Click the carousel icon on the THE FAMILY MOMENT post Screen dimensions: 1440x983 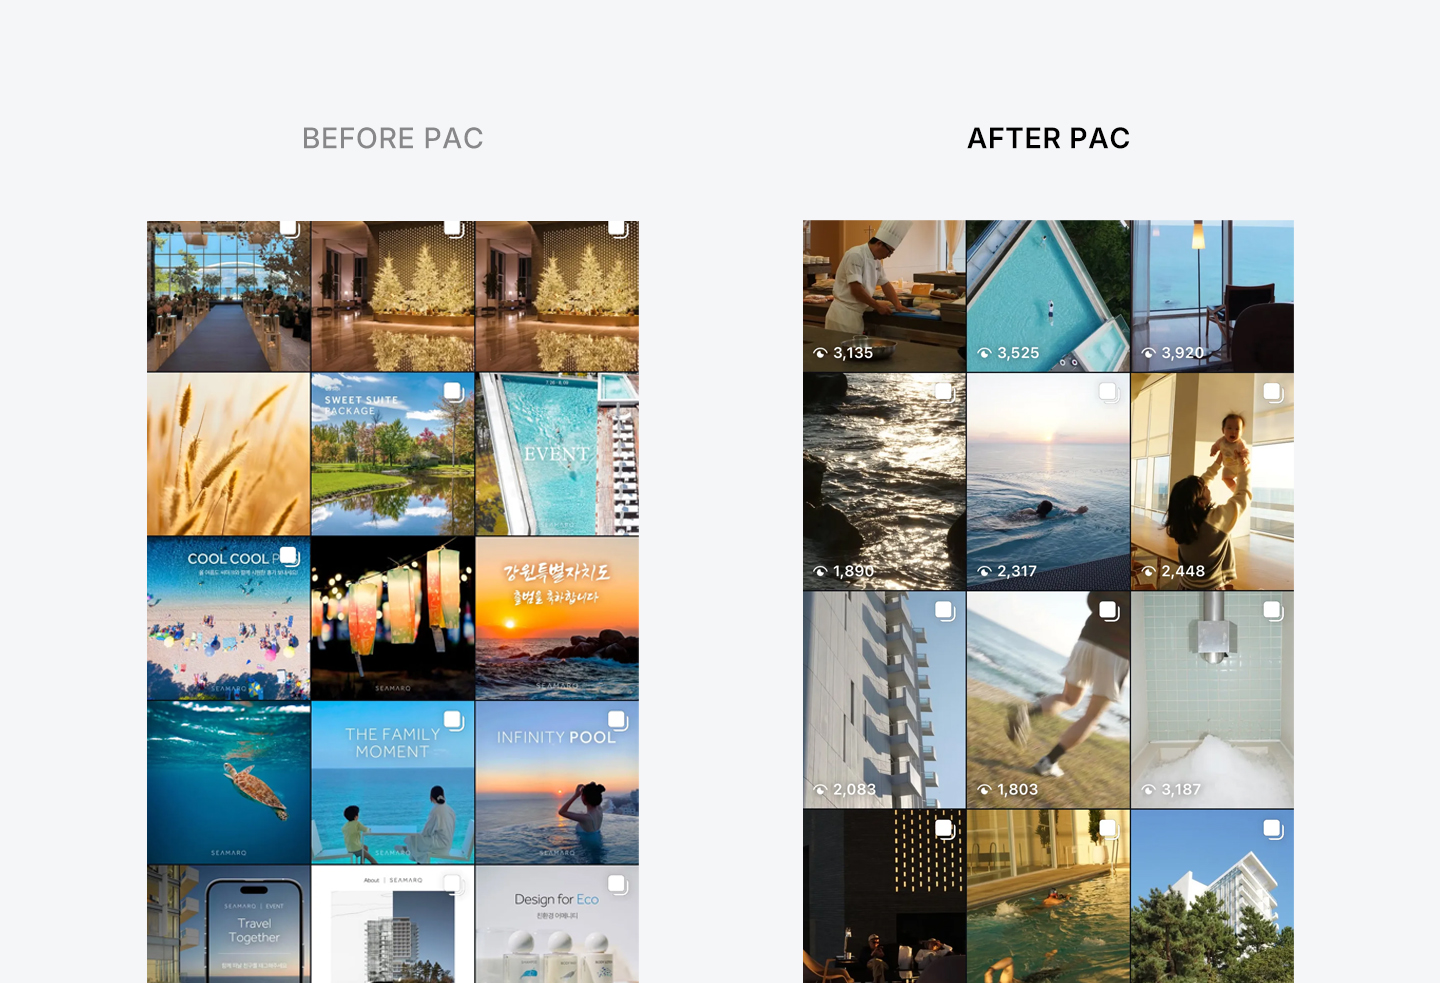[x=453, y=720]
